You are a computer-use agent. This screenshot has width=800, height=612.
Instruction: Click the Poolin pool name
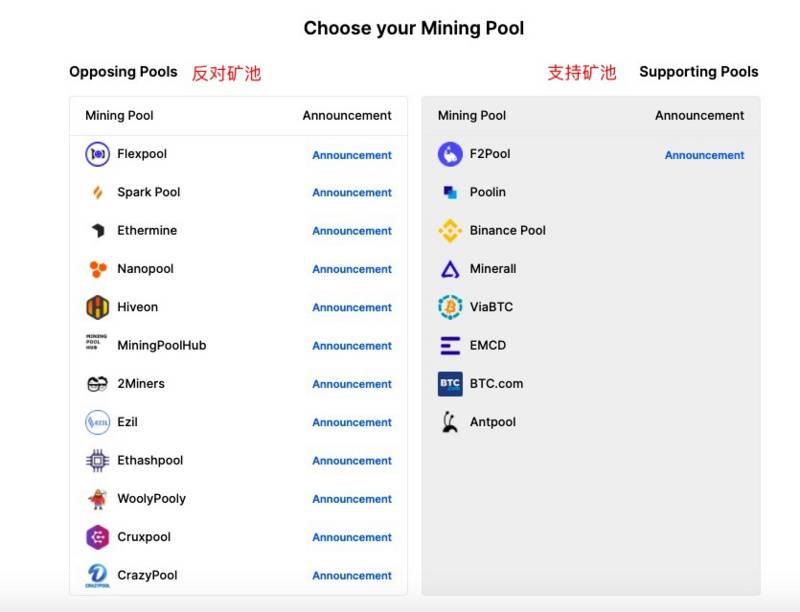(x=488, y=192)
